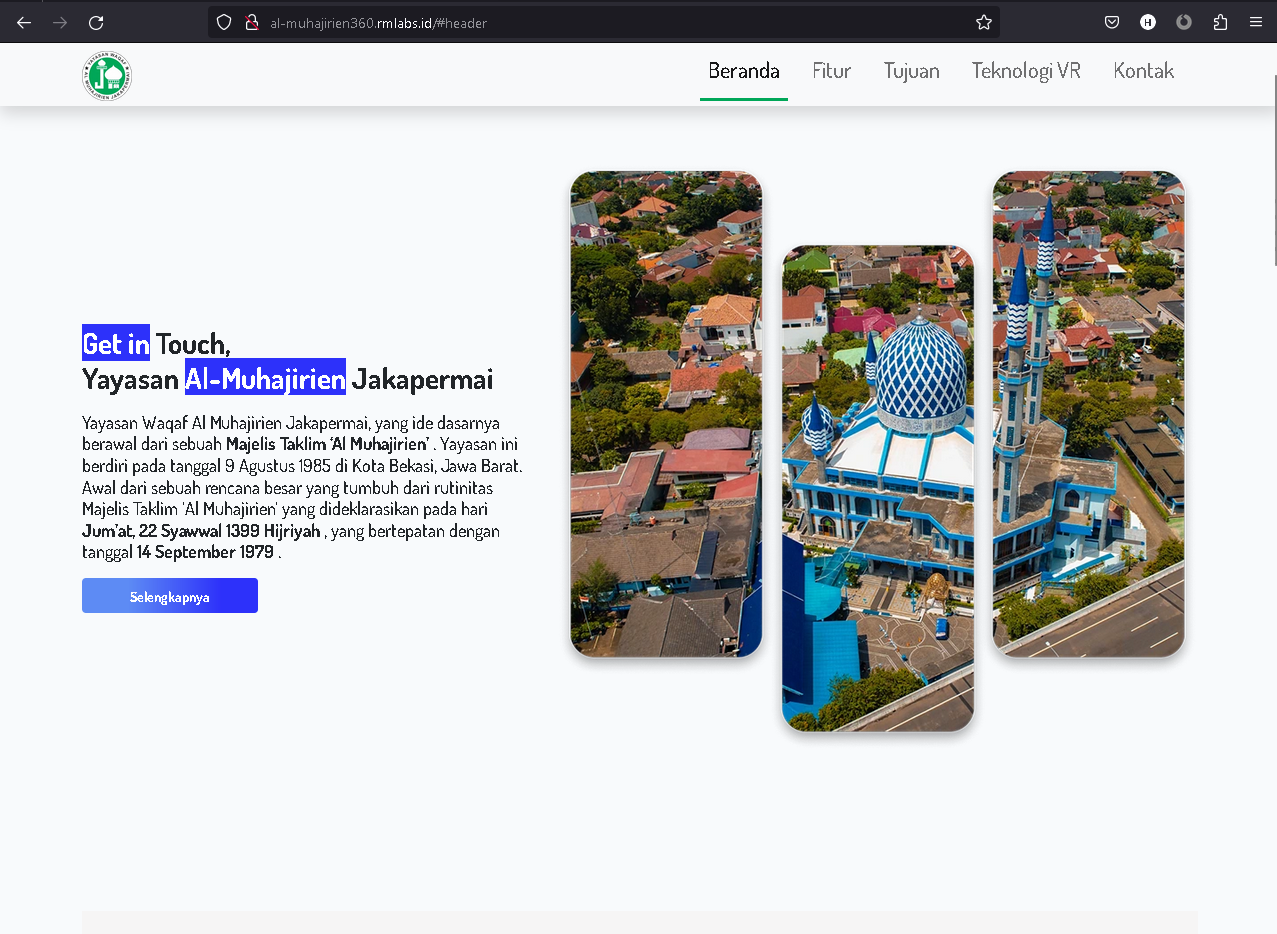Viewport: 1277px width, 934px height.
Task: Click the browser back arrow
Action: 24,22
